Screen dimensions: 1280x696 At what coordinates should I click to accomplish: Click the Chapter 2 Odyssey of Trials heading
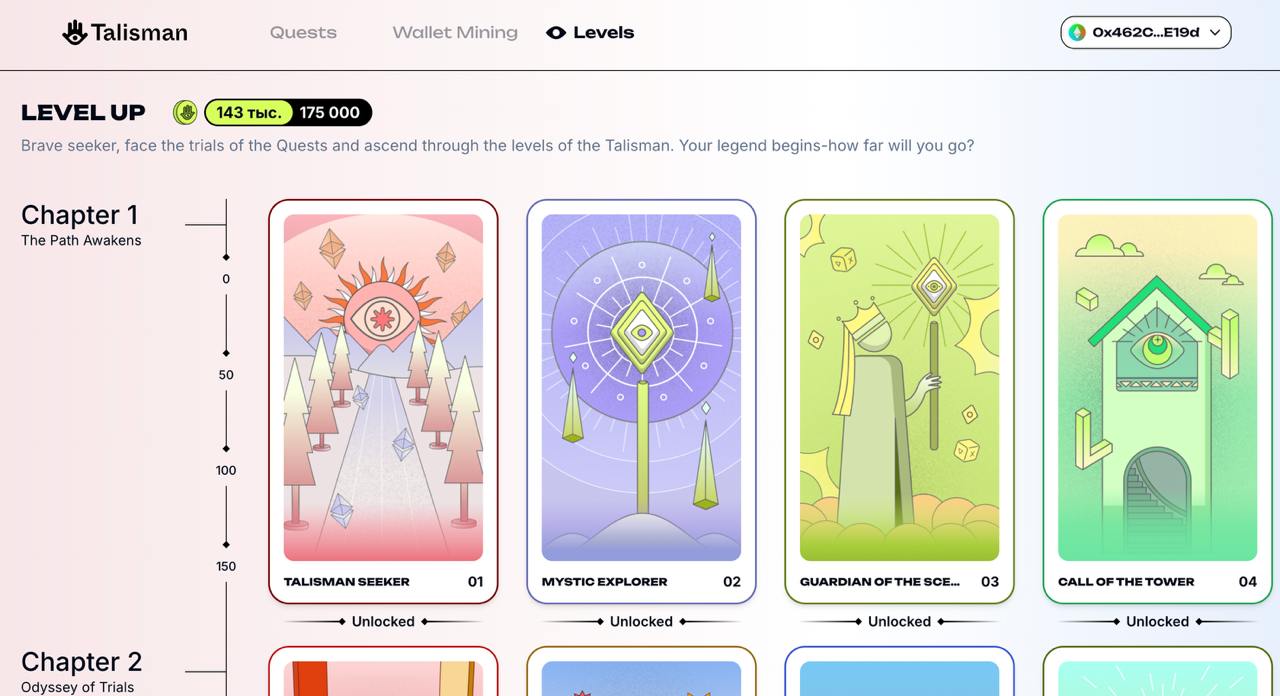(x=82, y=672)
